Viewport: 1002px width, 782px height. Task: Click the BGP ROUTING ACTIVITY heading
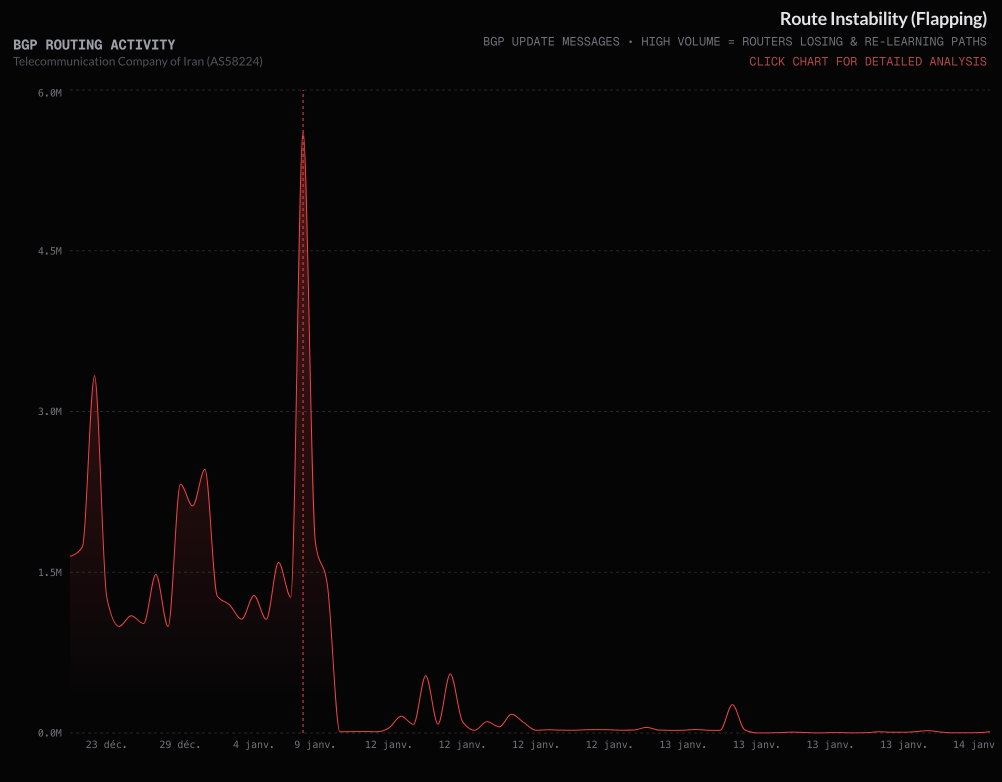[94, 45]
